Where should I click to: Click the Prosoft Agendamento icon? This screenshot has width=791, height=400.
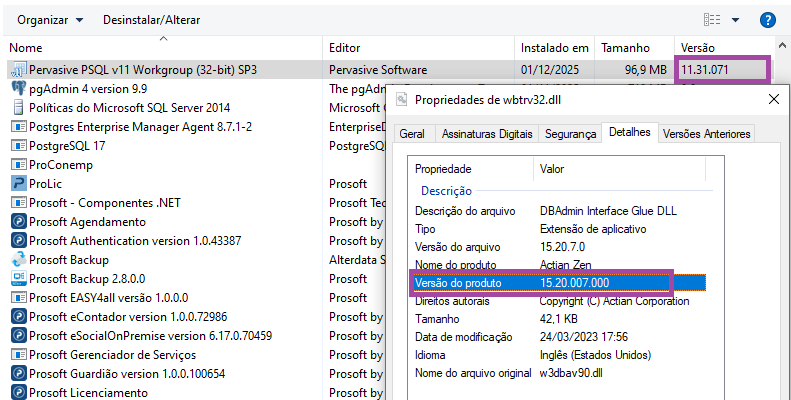tap(19, 222)
